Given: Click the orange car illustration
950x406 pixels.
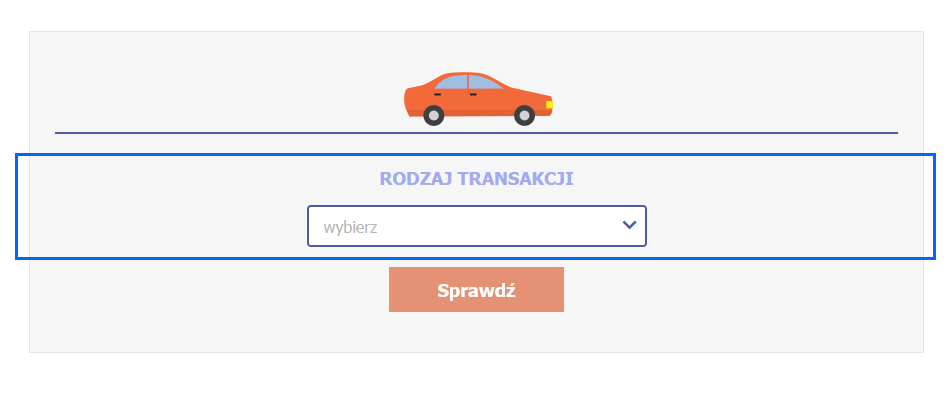Looking at the screenshot, I should (x=478, y=99).
